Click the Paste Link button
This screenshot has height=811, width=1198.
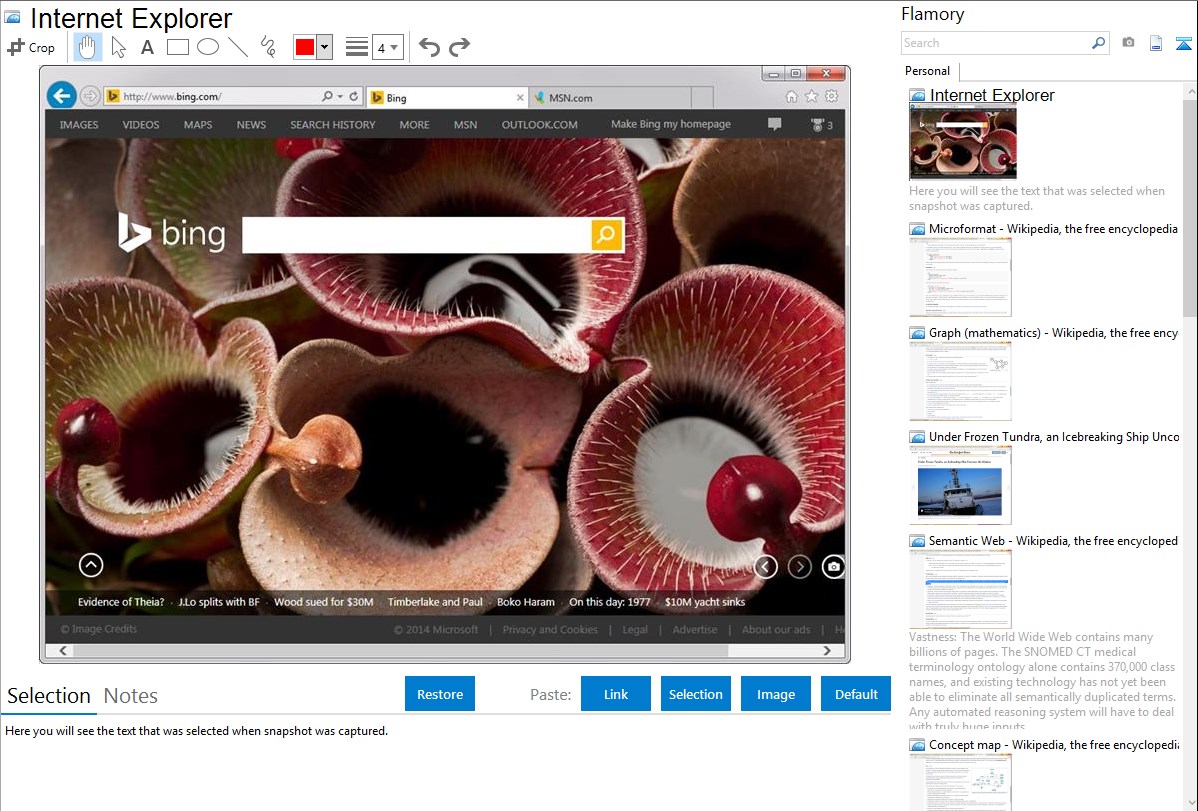[616, 694]
